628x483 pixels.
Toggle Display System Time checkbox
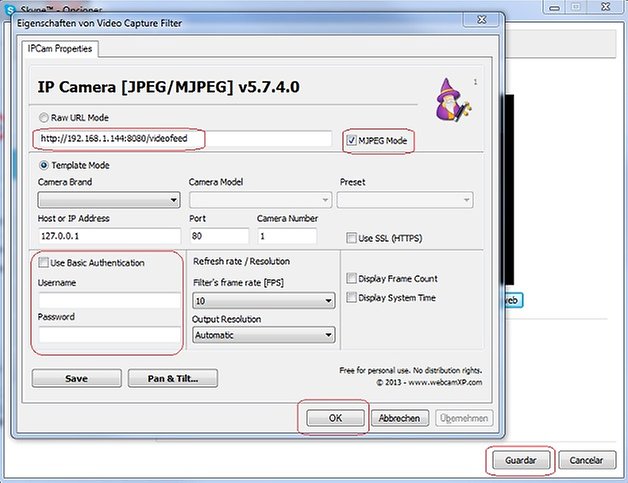351,297
